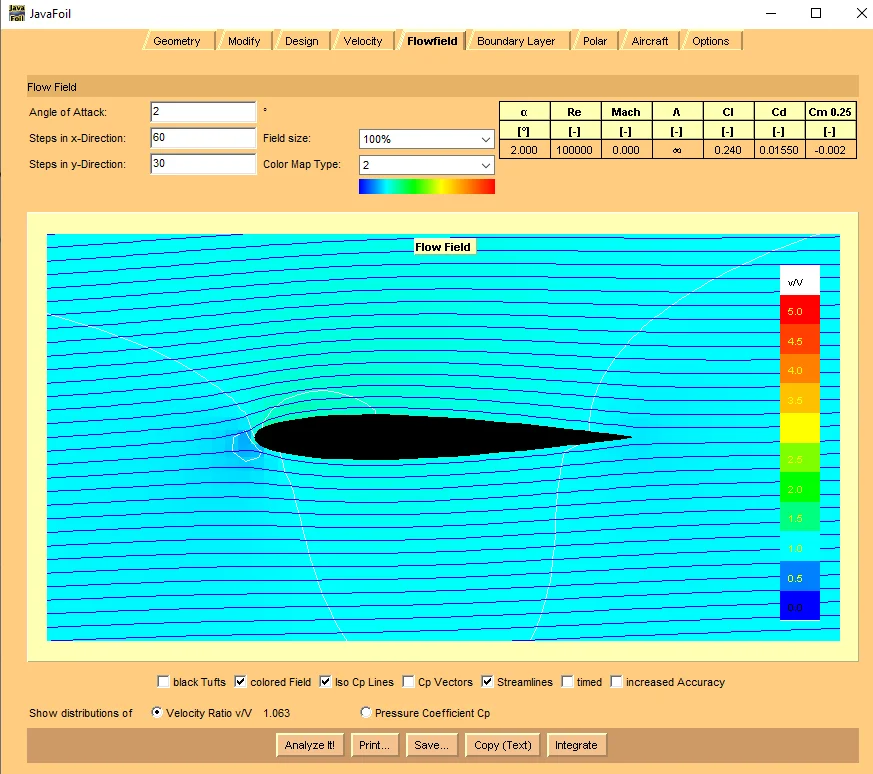873x774 pixels.
Task: Toggle the Iso Cp Lines checkbox
Action: [x=325, y=682]
